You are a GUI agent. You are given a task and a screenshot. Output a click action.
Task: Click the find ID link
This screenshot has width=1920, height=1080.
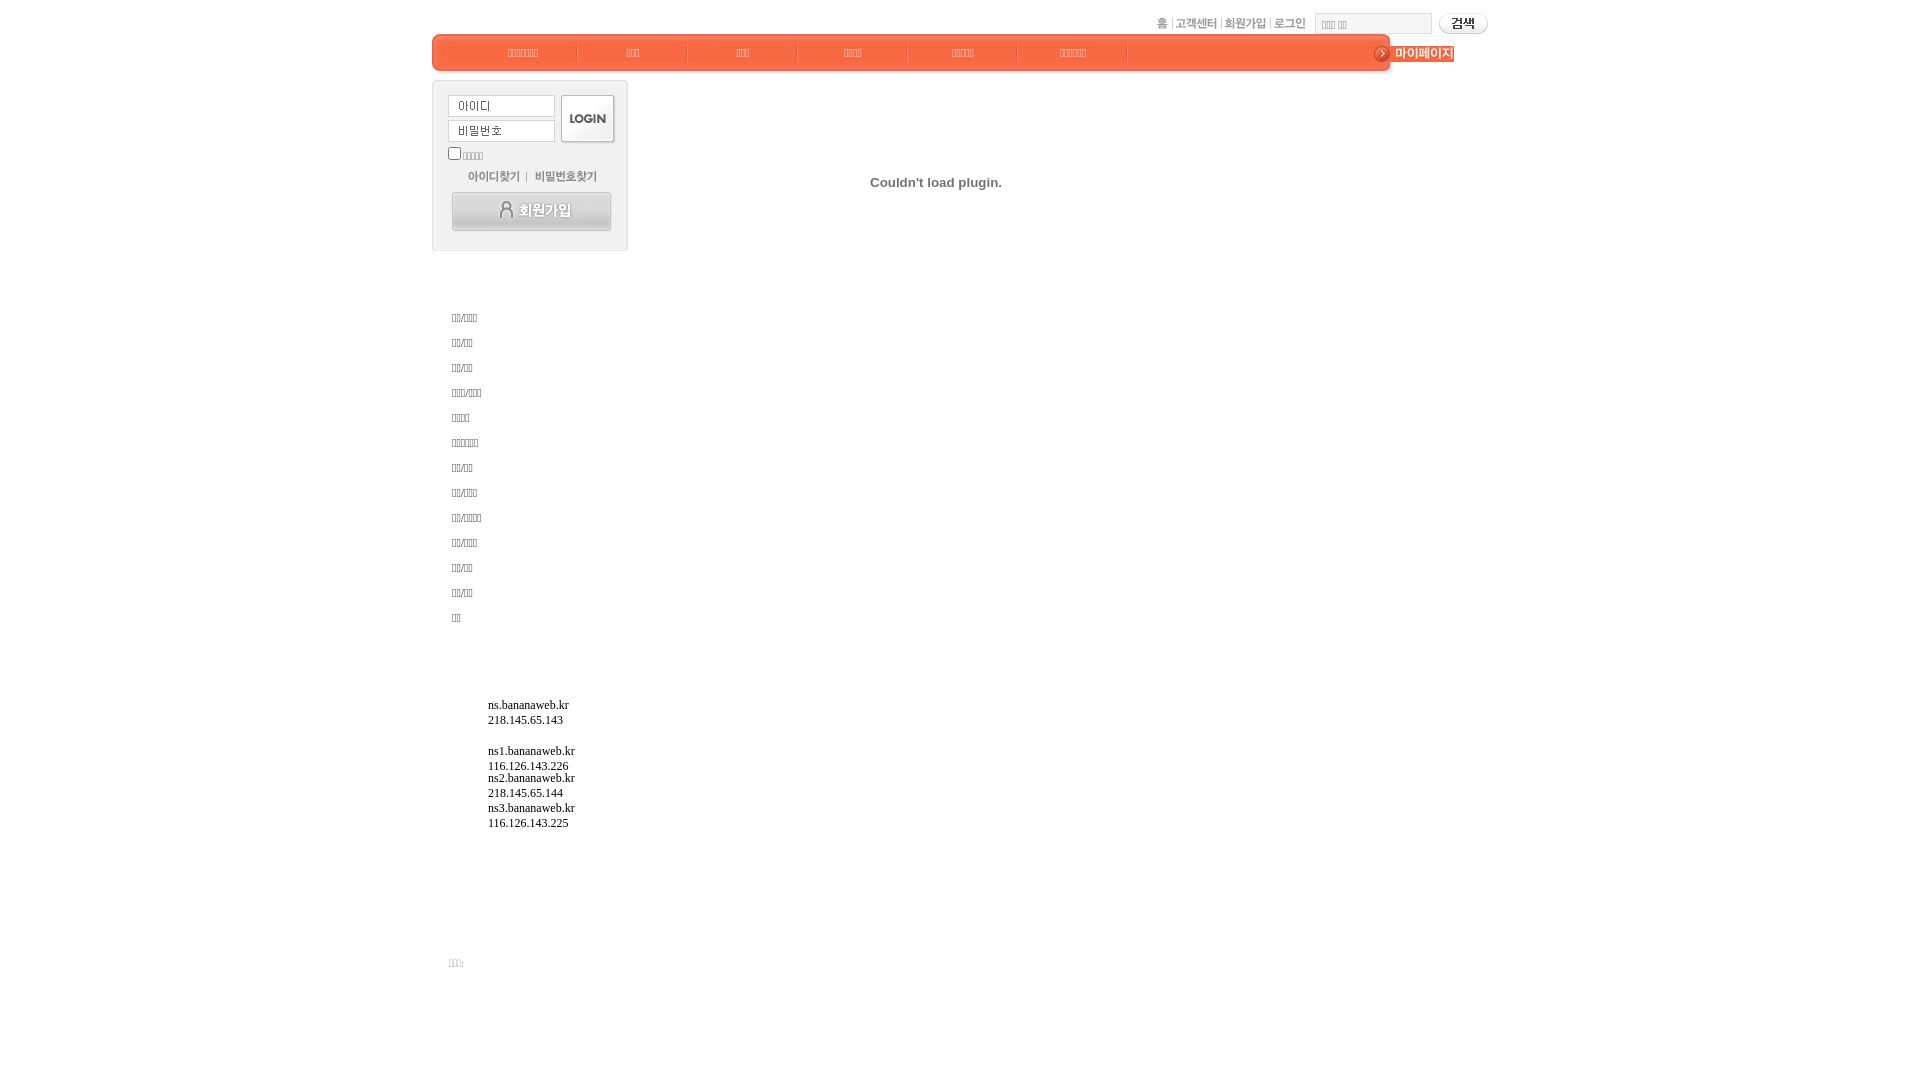493,175
